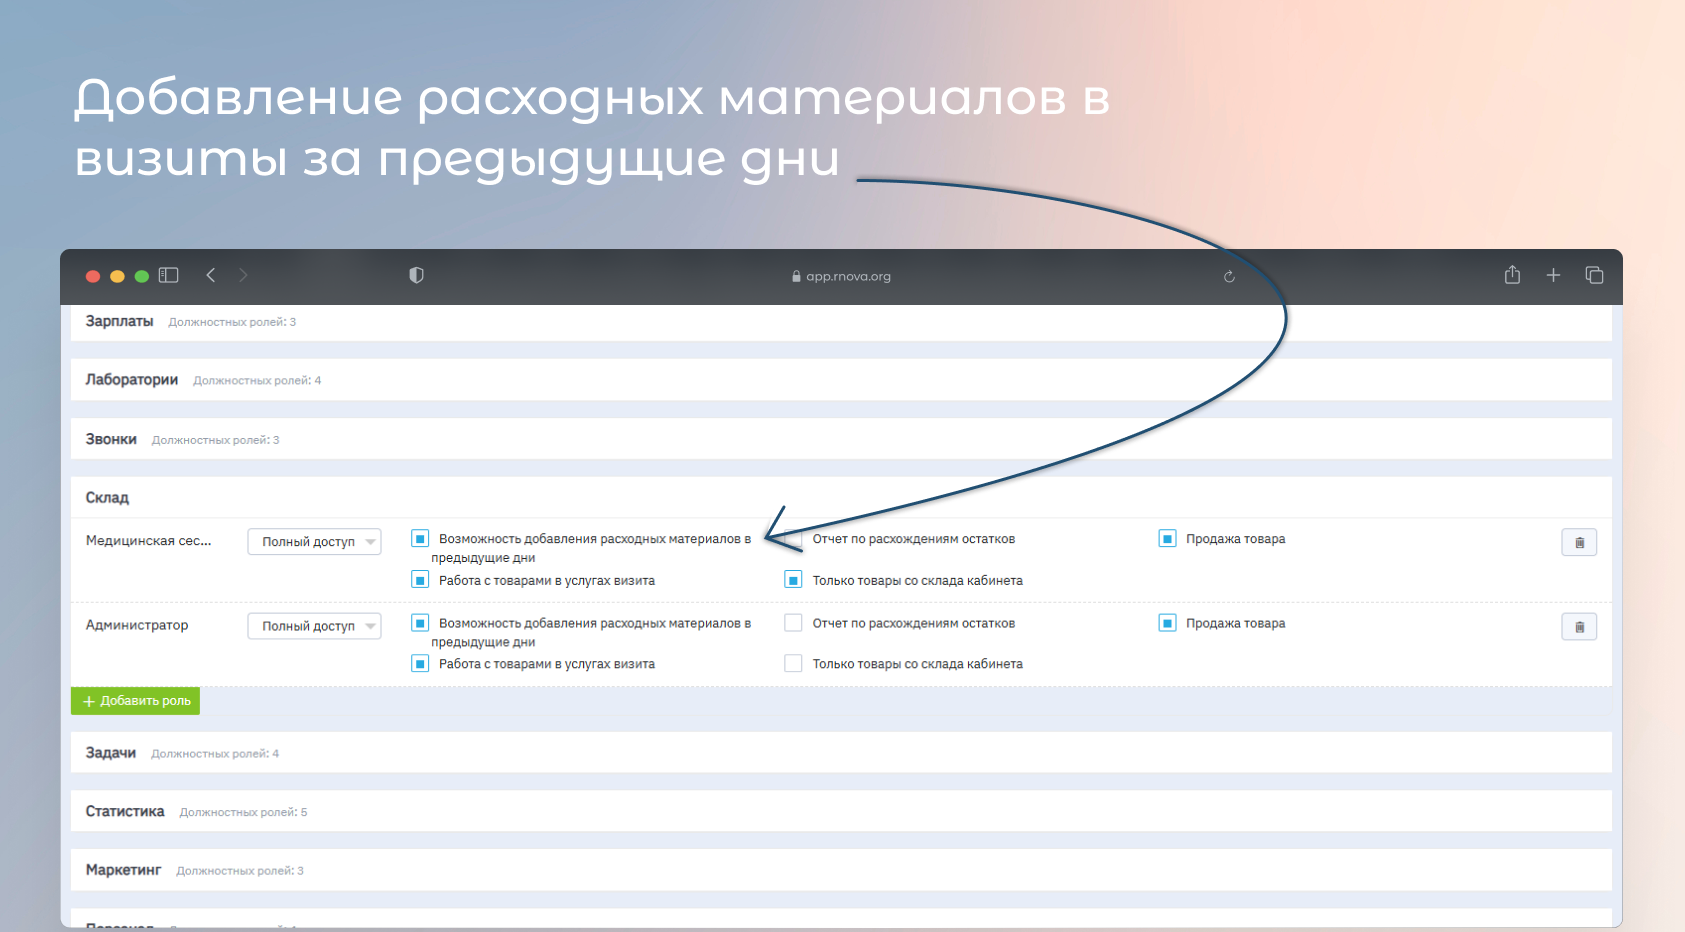Delete the Медицинская сестра role with the trash icon

(x=1579, y=542)
